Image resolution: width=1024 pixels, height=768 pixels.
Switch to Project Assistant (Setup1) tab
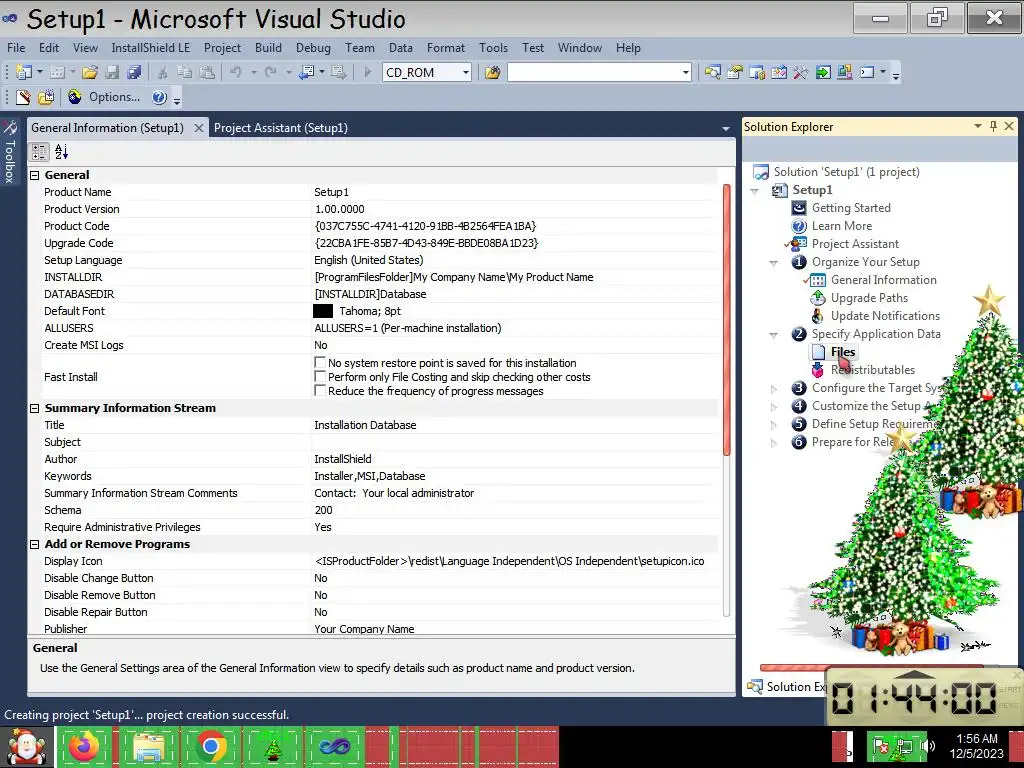tap(281, 128)
